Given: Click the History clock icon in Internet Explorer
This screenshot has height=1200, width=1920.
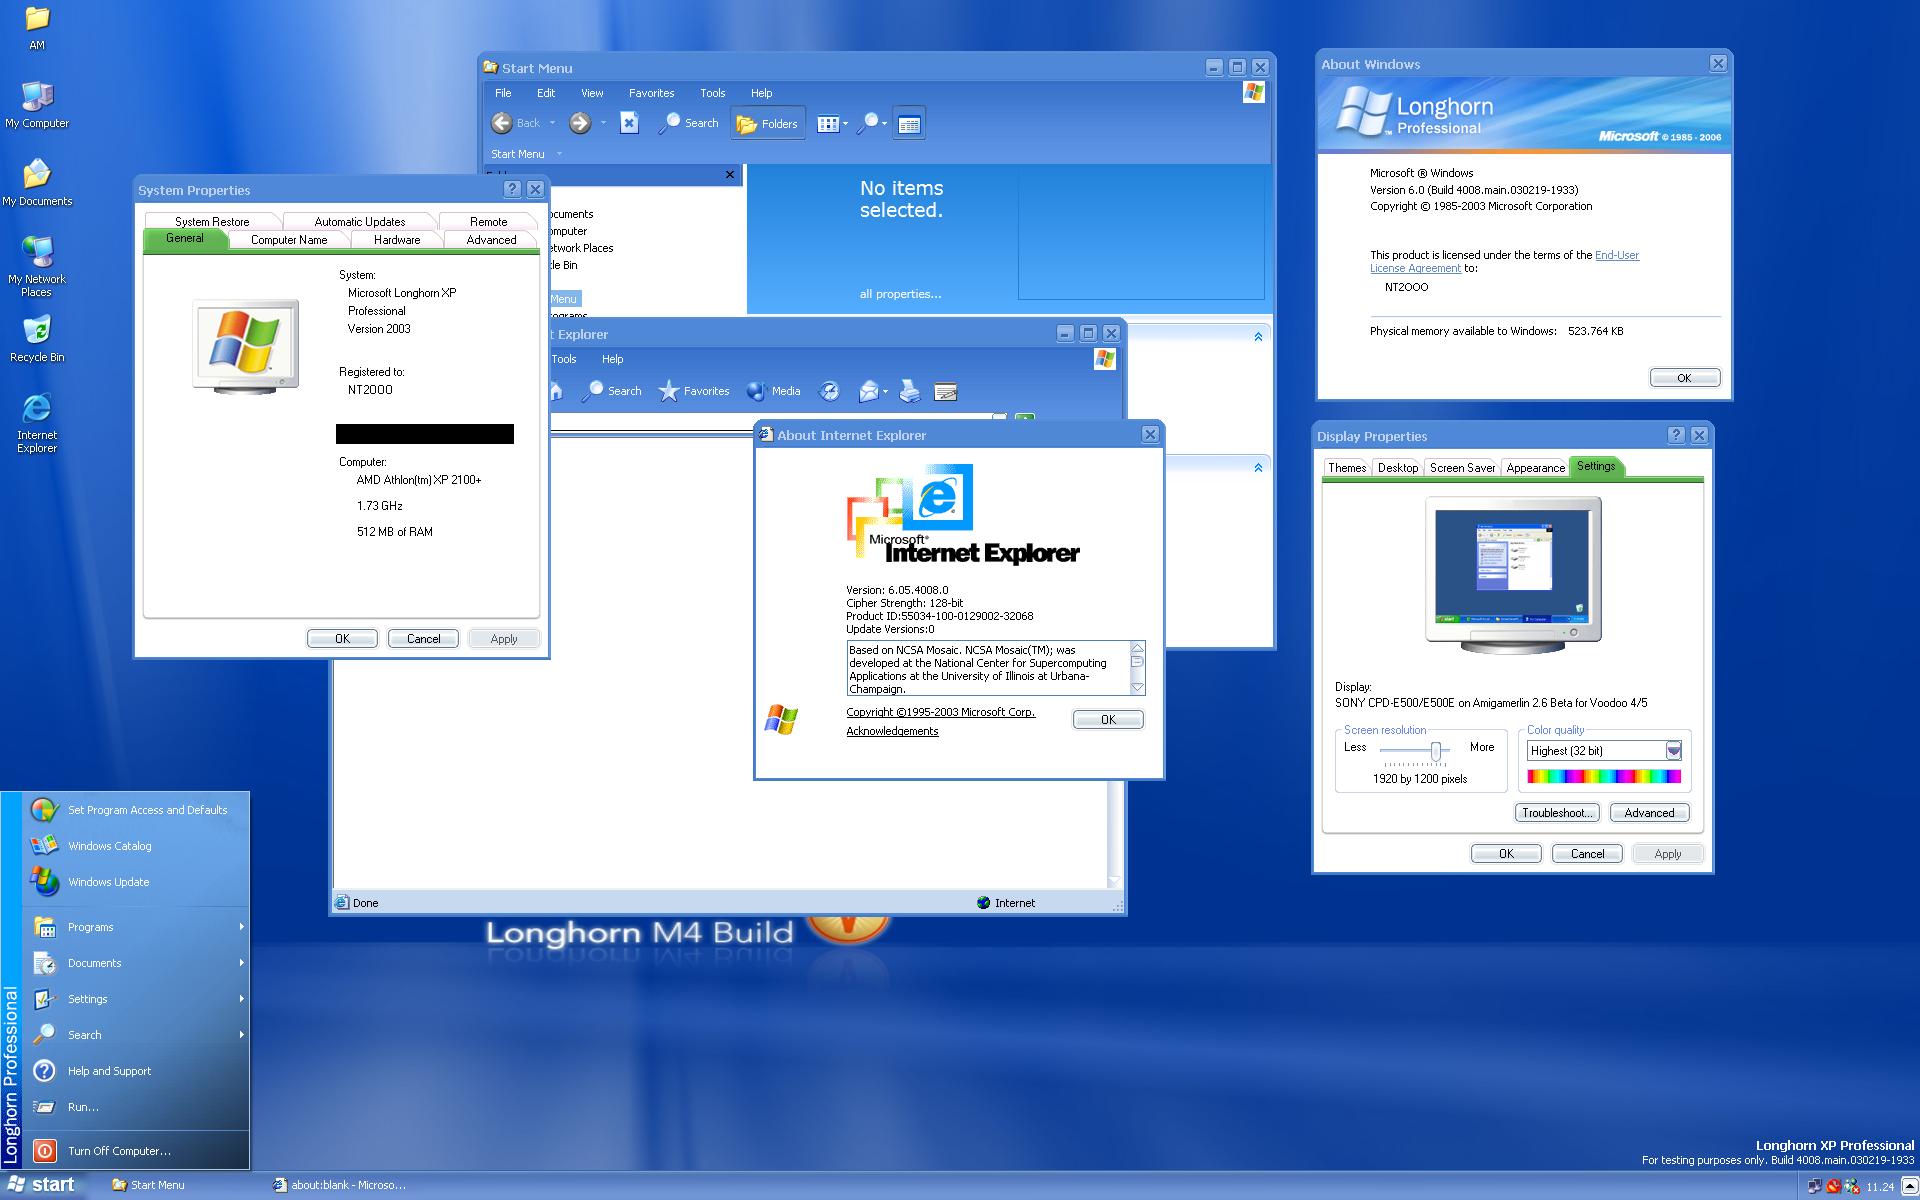Looking at the screenshot, I should pyautogui.click(x=829, y=391).
